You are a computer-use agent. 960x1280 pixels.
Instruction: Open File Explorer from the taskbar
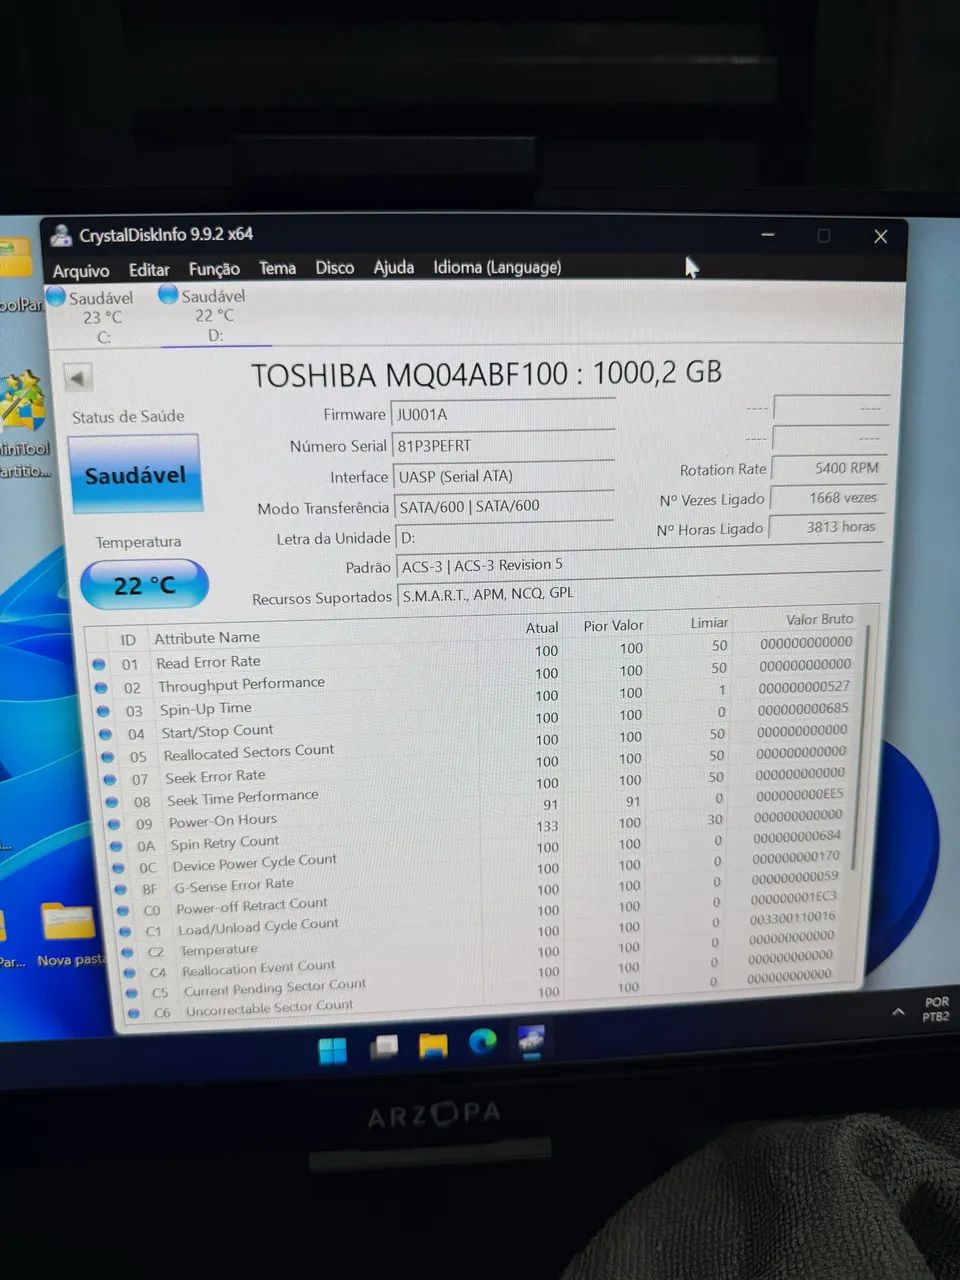(x=433, y=1046)
